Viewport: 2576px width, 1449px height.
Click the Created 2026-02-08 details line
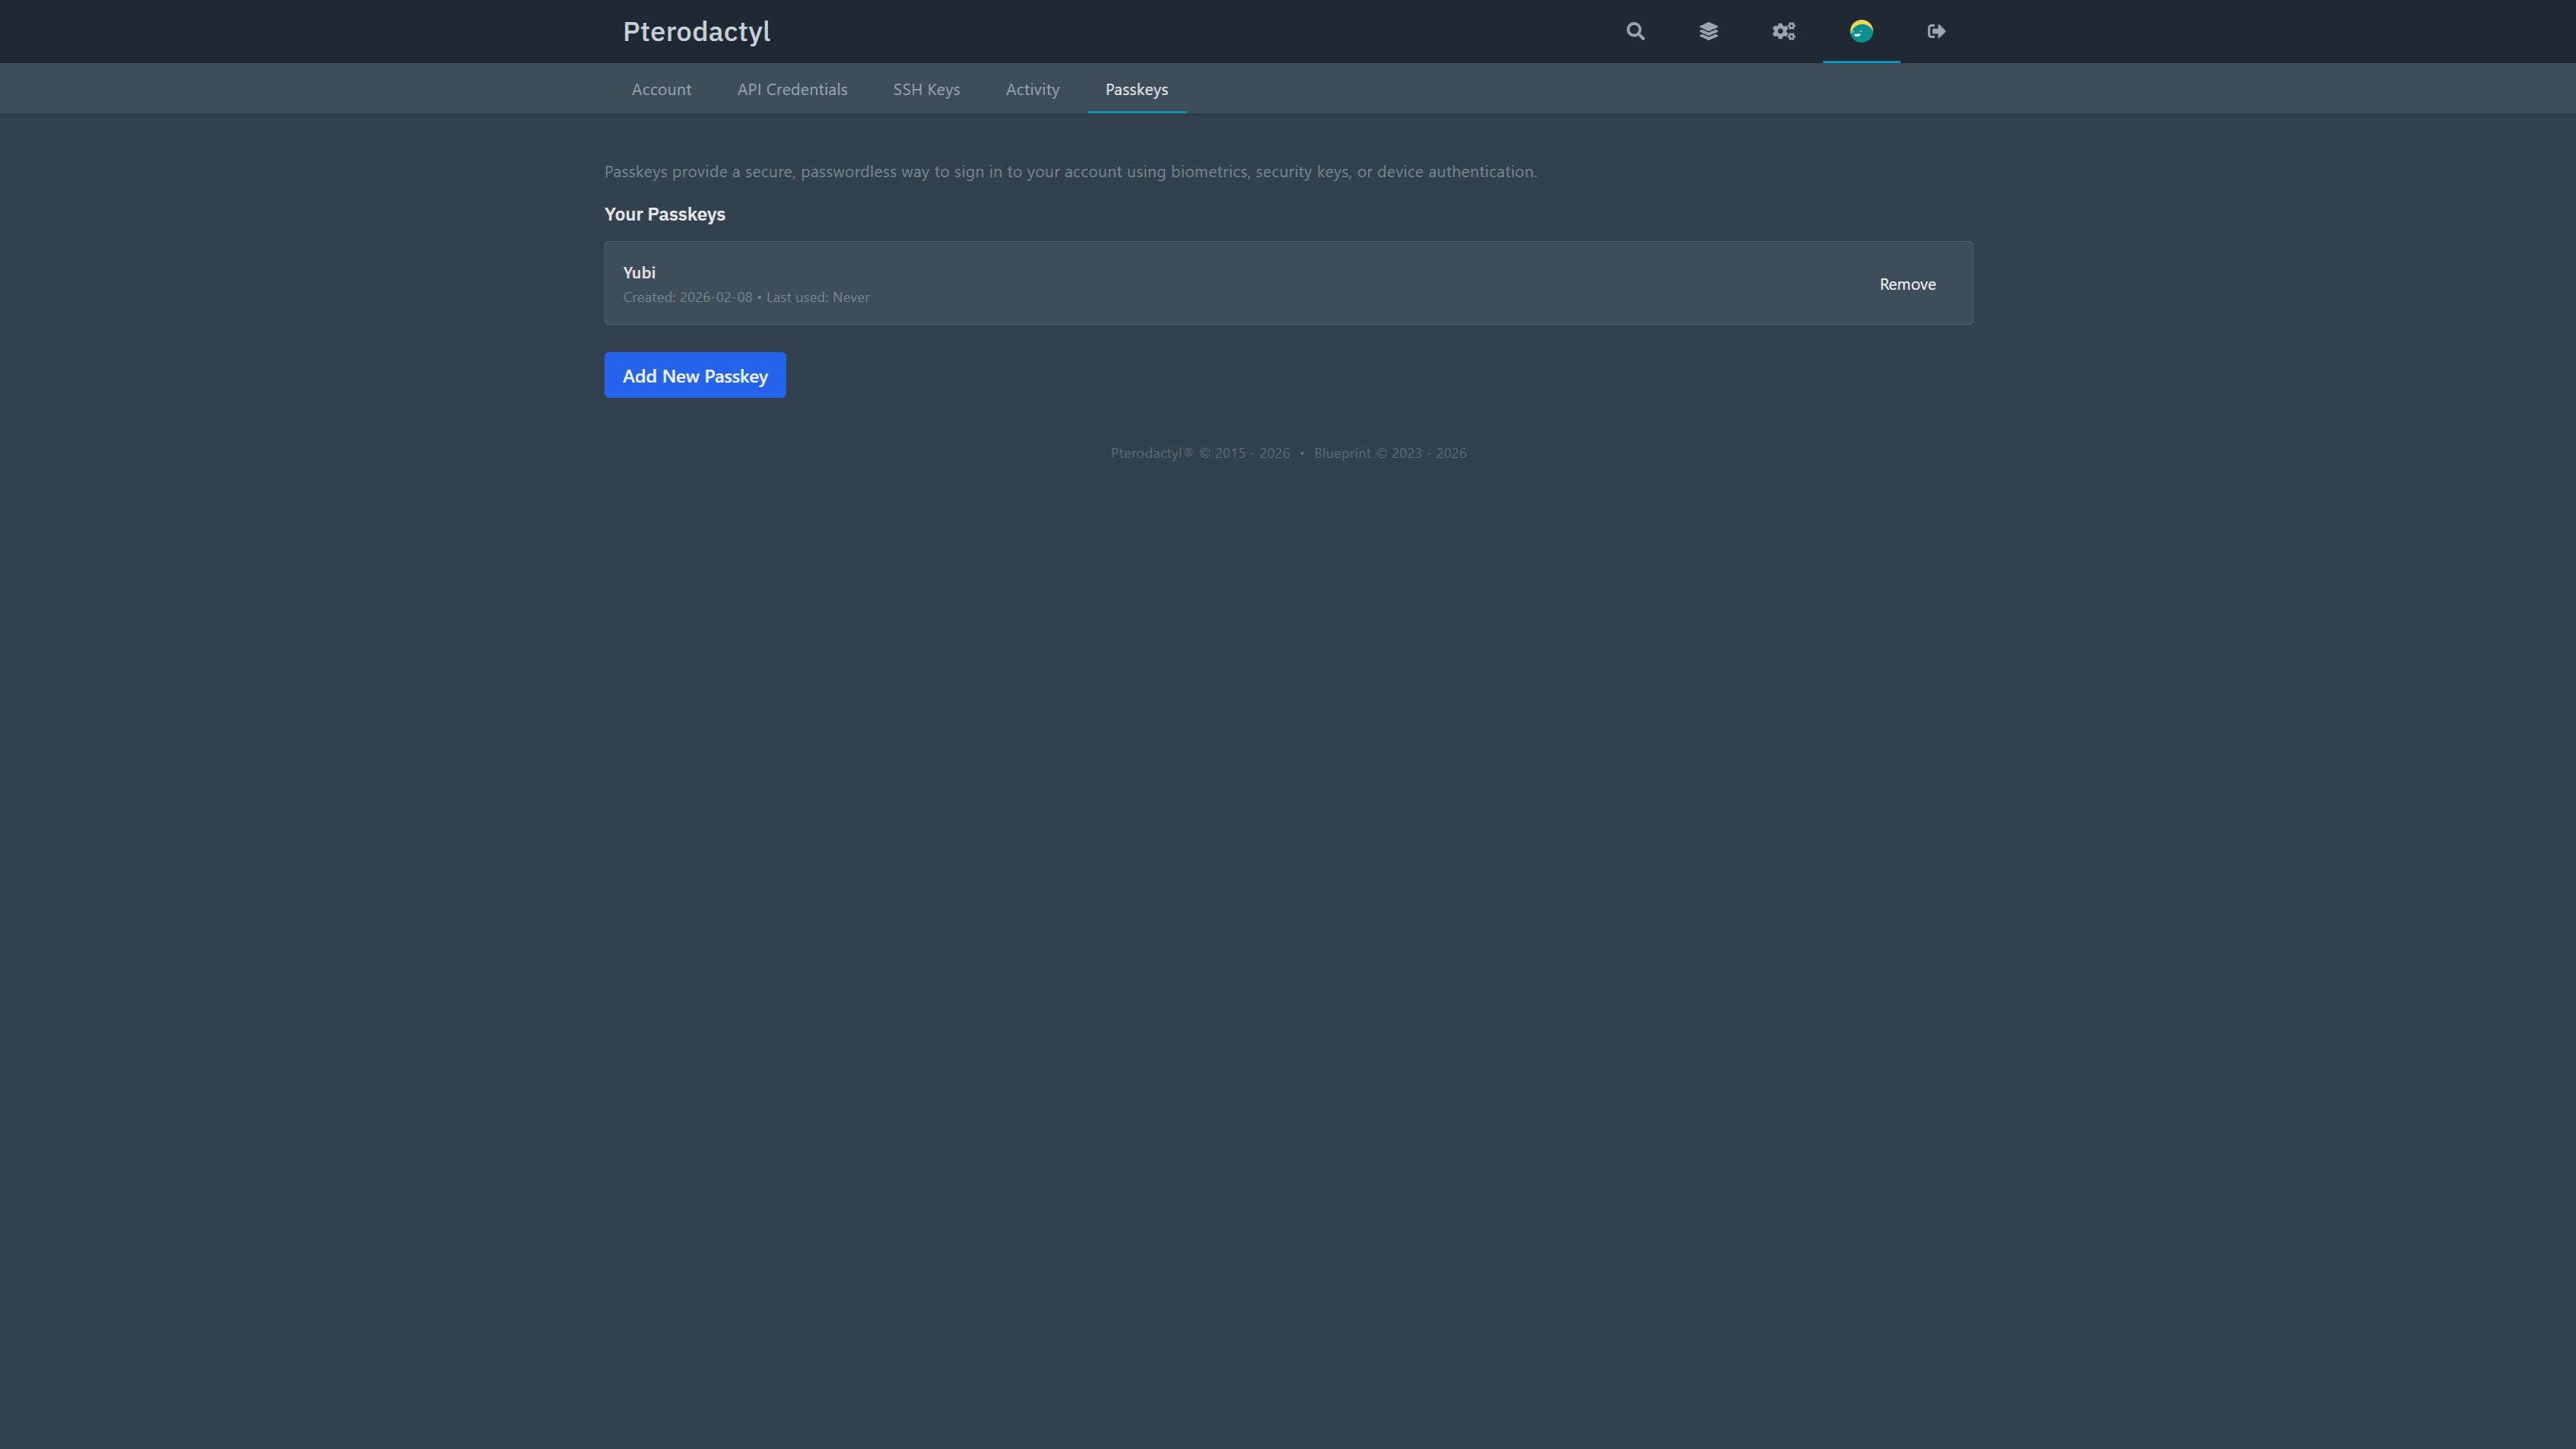(746, 297)
